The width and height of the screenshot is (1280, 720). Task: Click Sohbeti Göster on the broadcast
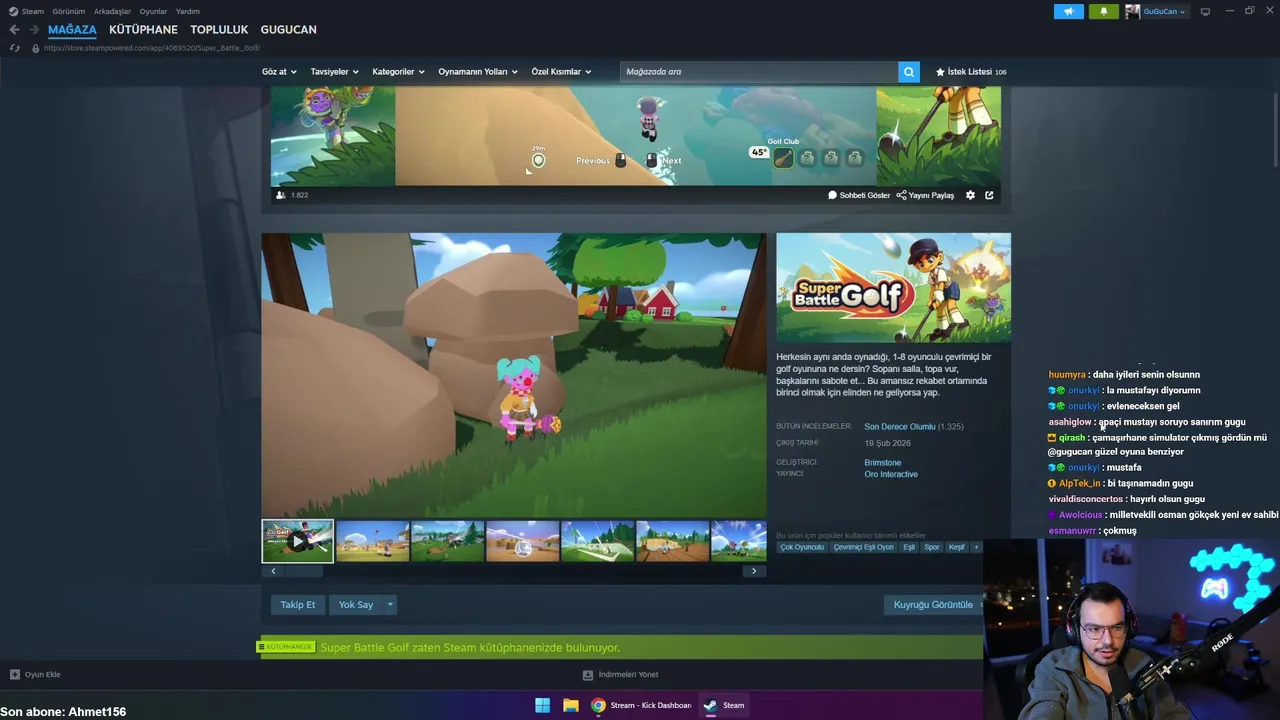[859, 195]
